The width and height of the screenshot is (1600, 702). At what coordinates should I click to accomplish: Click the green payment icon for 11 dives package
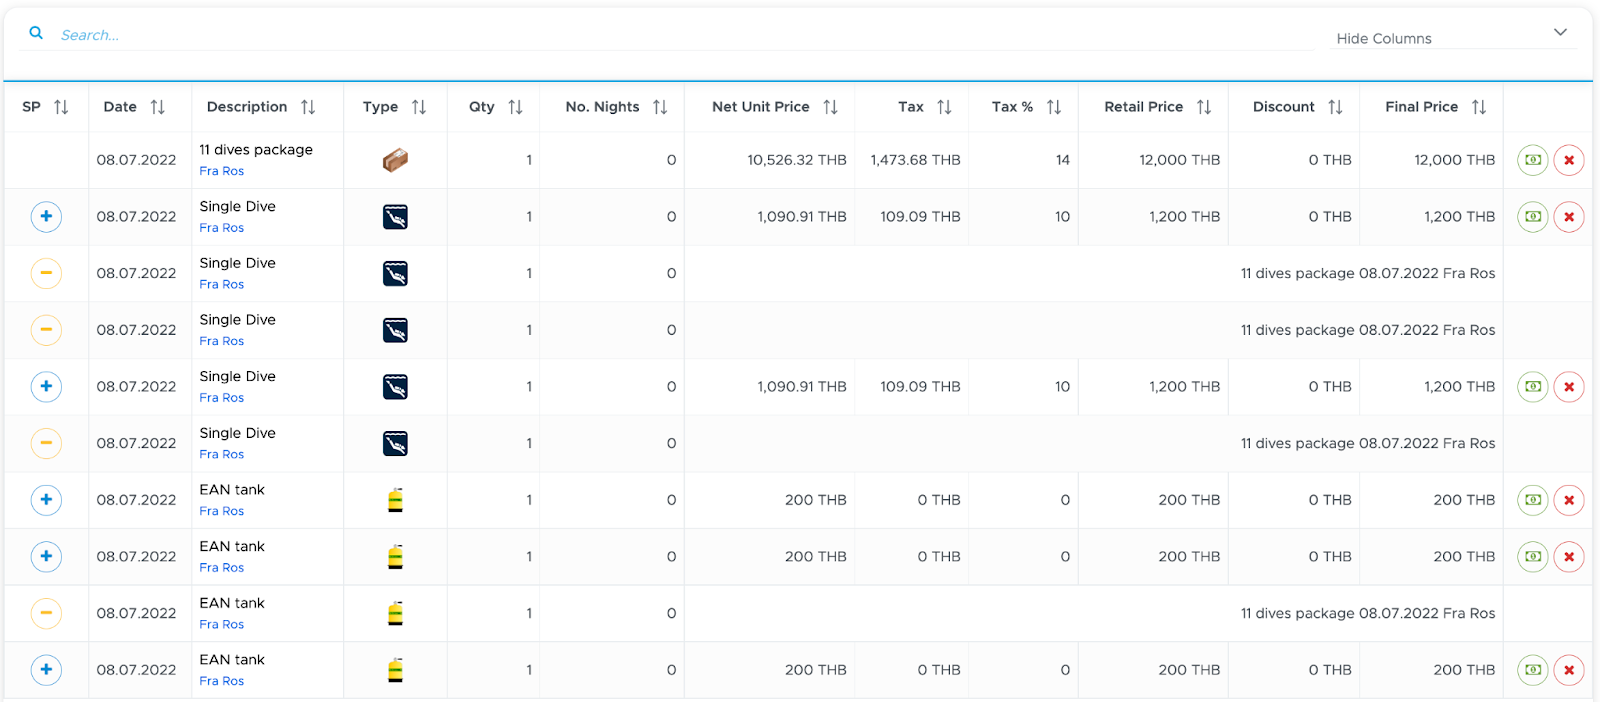[x=1533, y=160]
